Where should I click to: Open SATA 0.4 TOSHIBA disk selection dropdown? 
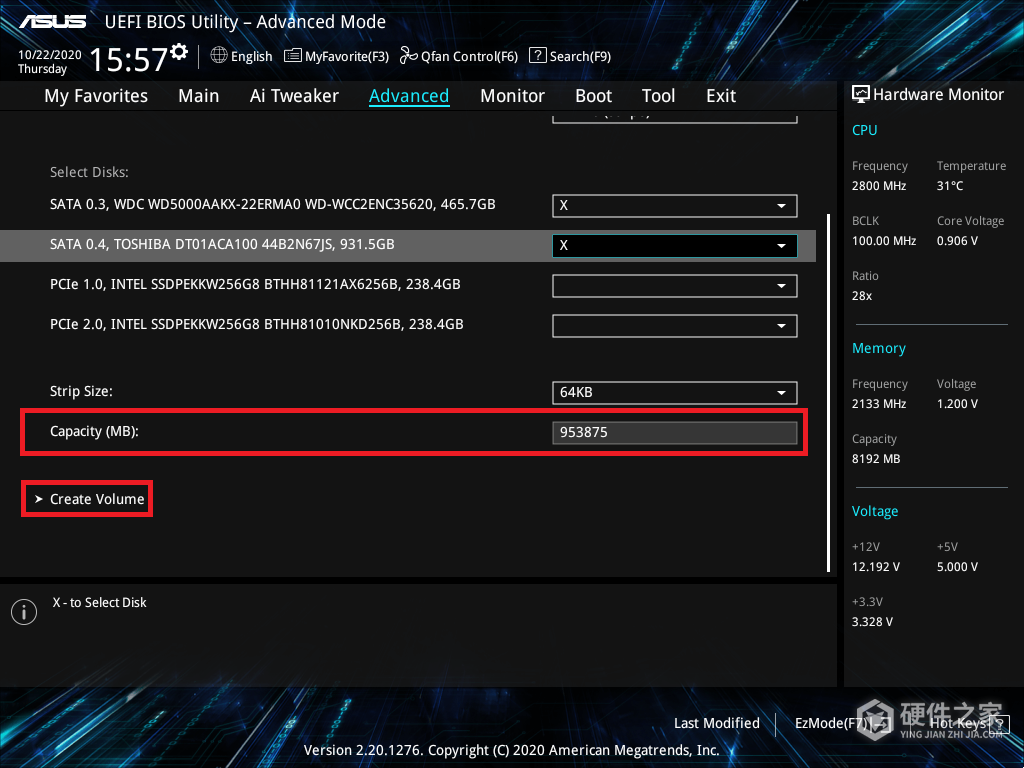tap(675, 246)
